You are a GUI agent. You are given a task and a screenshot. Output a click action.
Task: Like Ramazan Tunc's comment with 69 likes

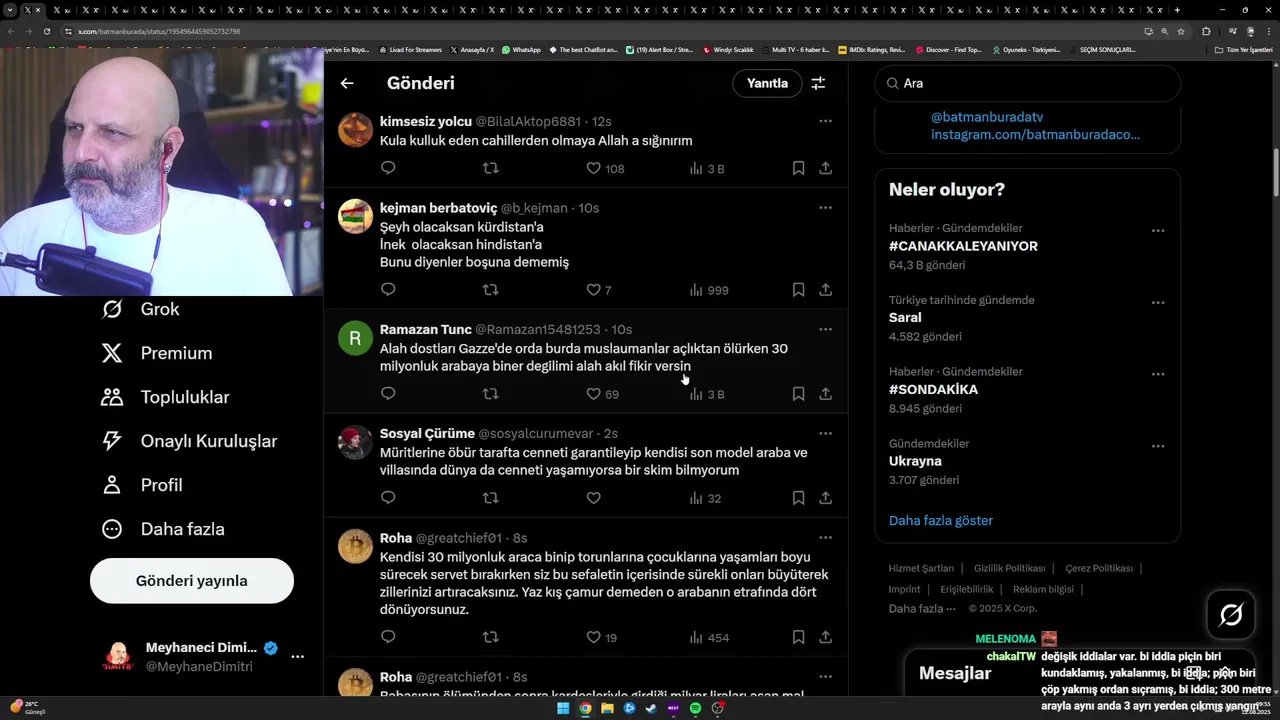click(x=602, y=394)
